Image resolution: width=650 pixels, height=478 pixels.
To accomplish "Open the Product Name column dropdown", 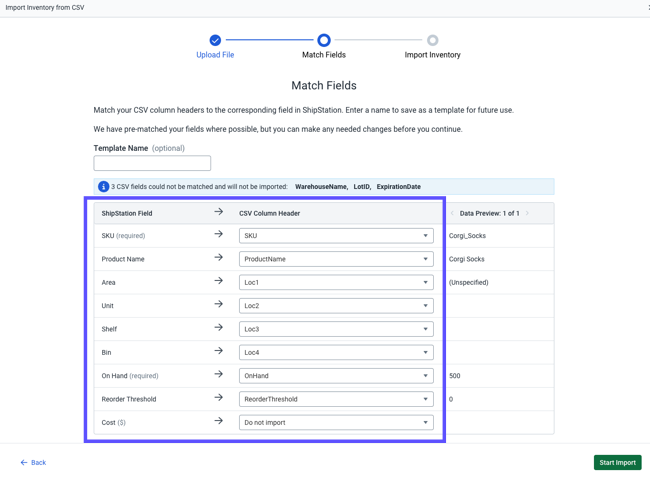I will pos(336,259).
